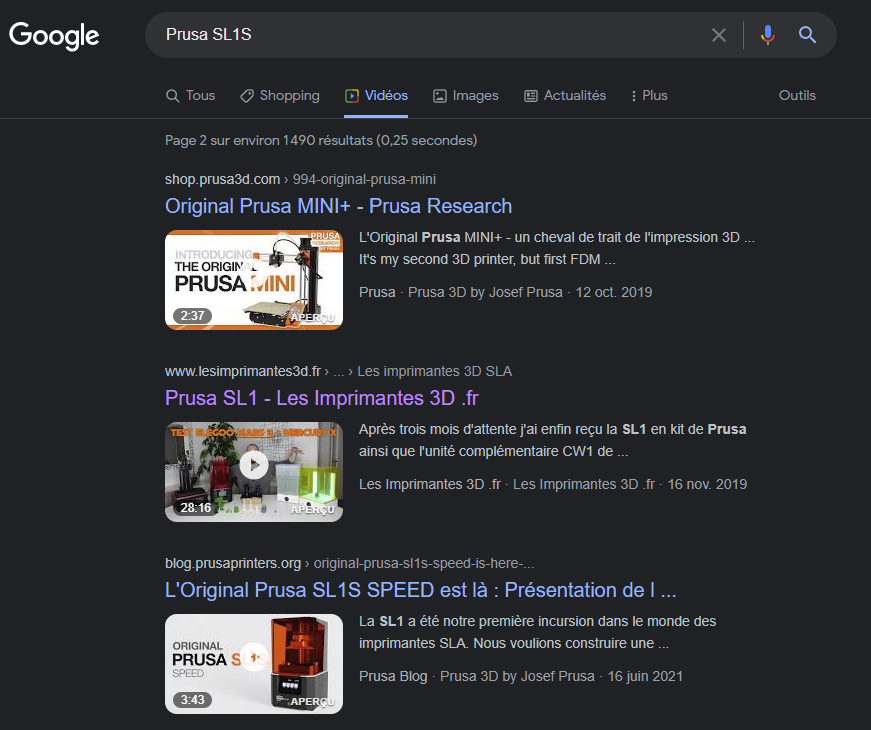Click the 2:37 duration badge
Screen dimensions: 871x730
[192, 316]
